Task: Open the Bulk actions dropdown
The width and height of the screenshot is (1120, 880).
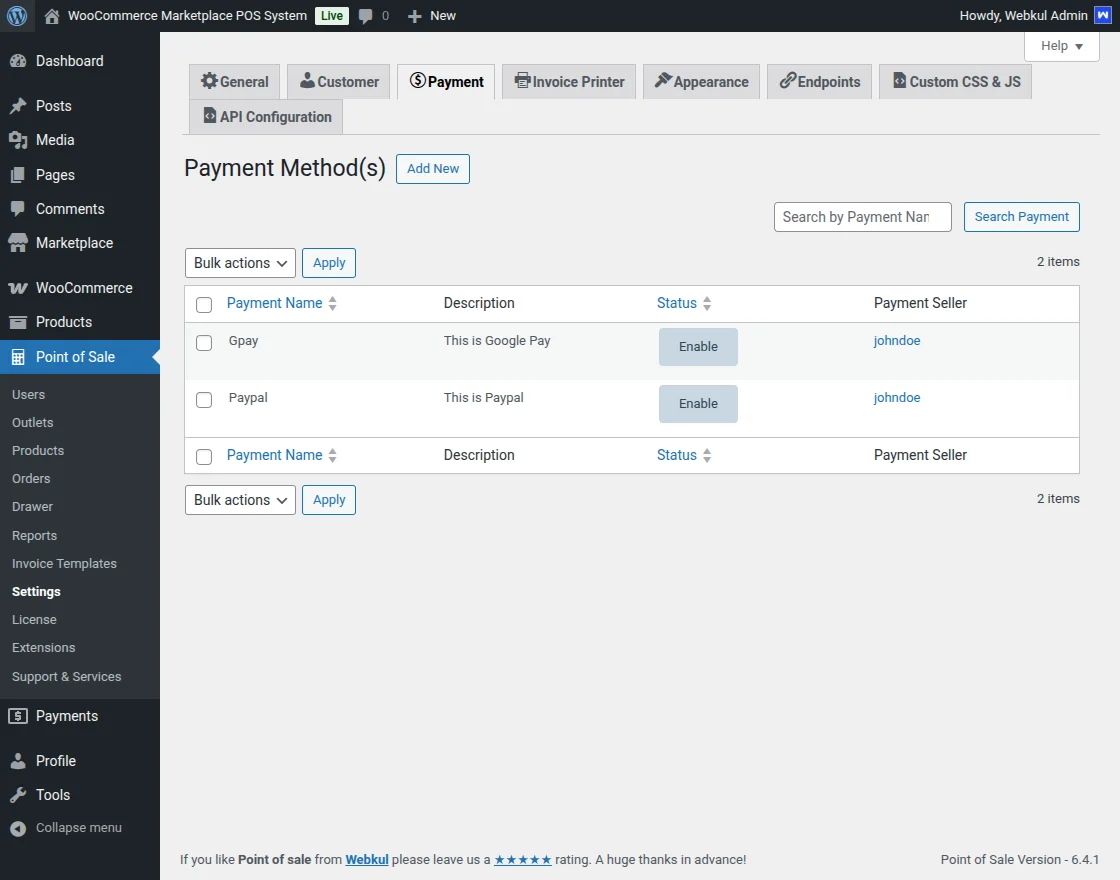Action: [239, 262]
